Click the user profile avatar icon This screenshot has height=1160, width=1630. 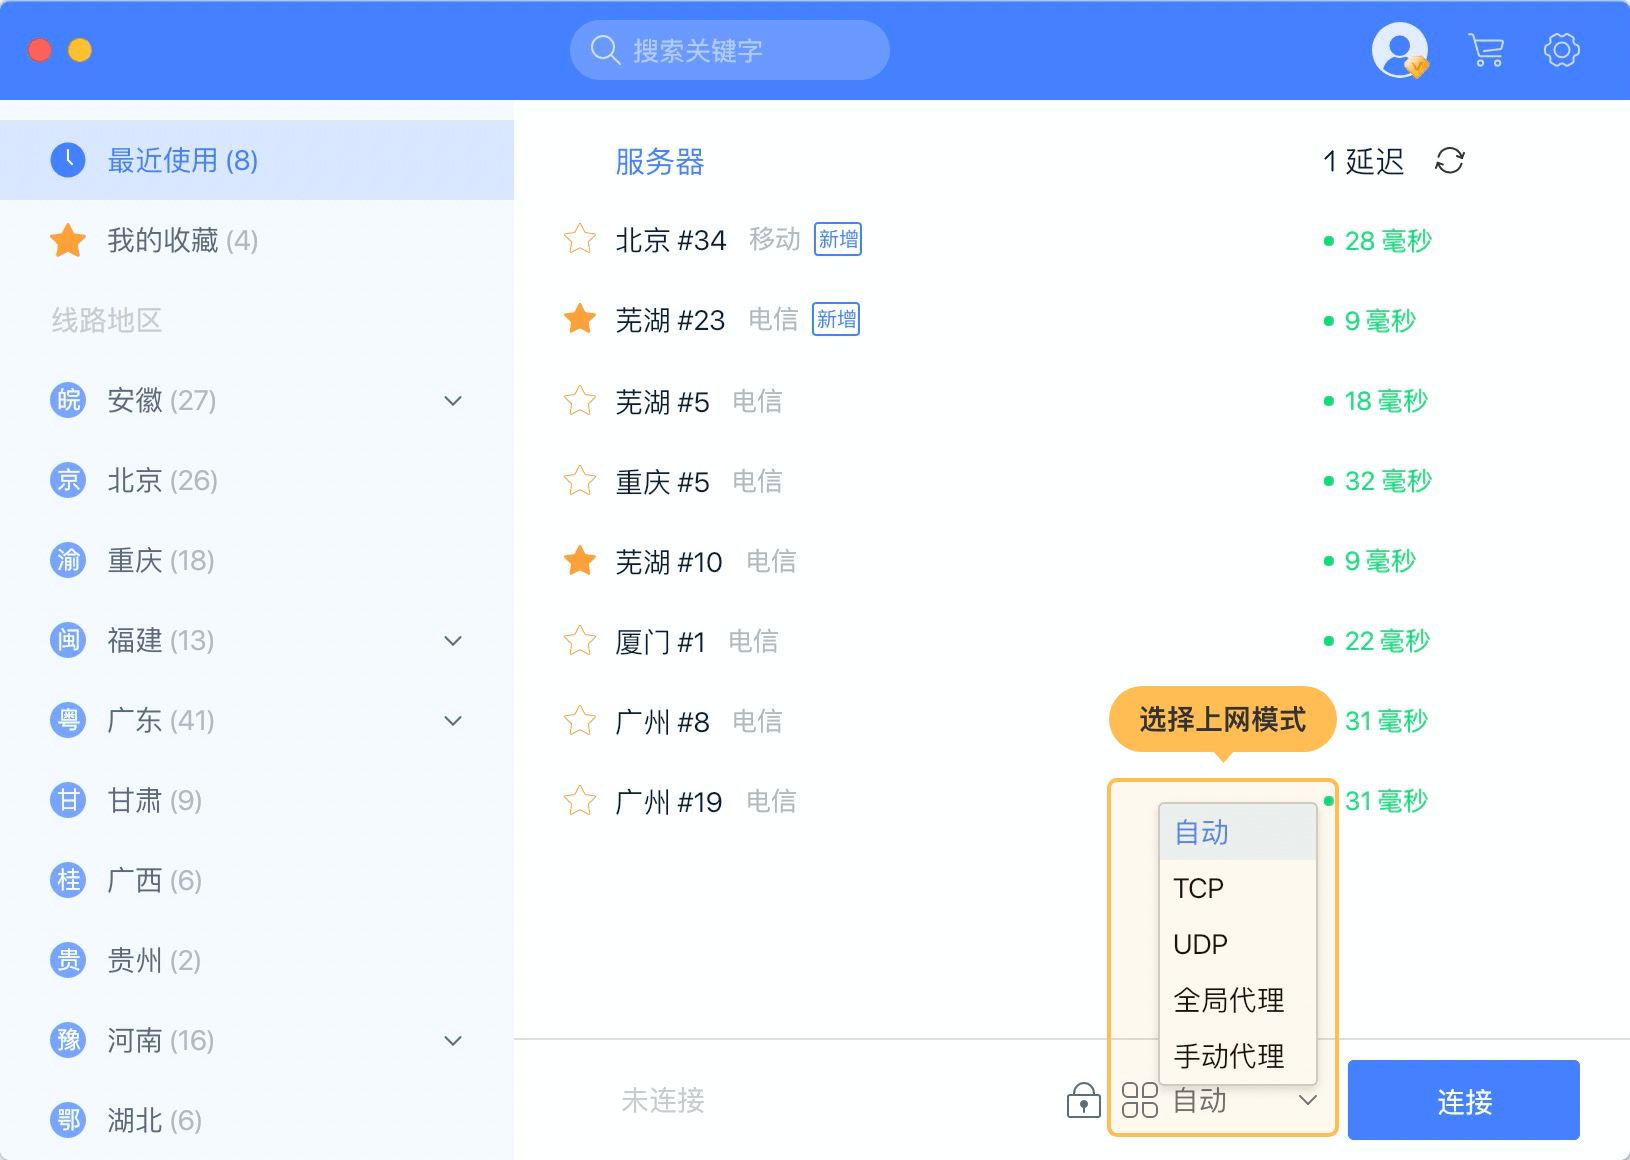[1399, 50]
